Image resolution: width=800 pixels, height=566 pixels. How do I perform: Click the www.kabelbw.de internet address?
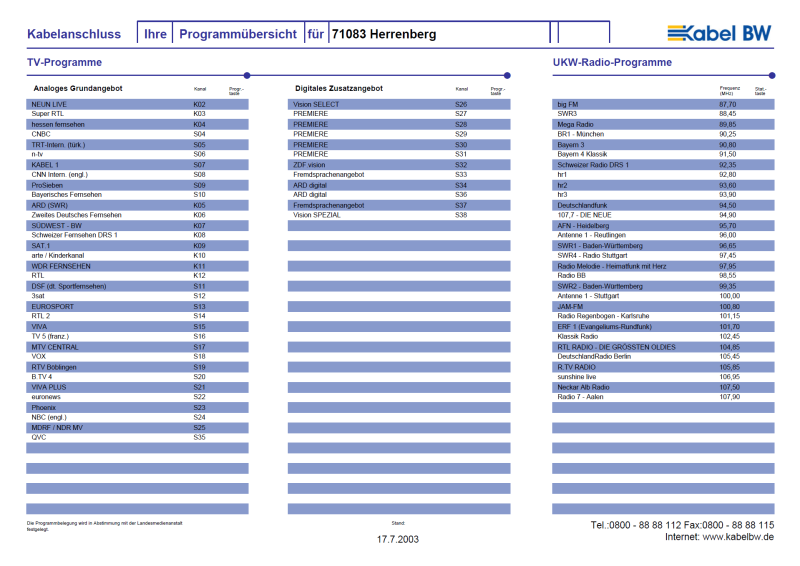point(738,537)
